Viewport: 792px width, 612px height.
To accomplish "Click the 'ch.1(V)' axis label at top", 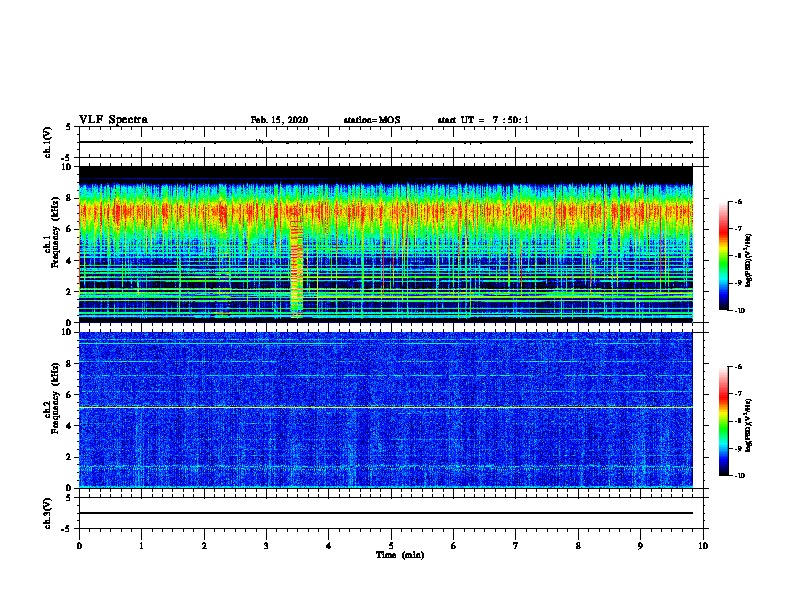I will click(x=48, y=142).
